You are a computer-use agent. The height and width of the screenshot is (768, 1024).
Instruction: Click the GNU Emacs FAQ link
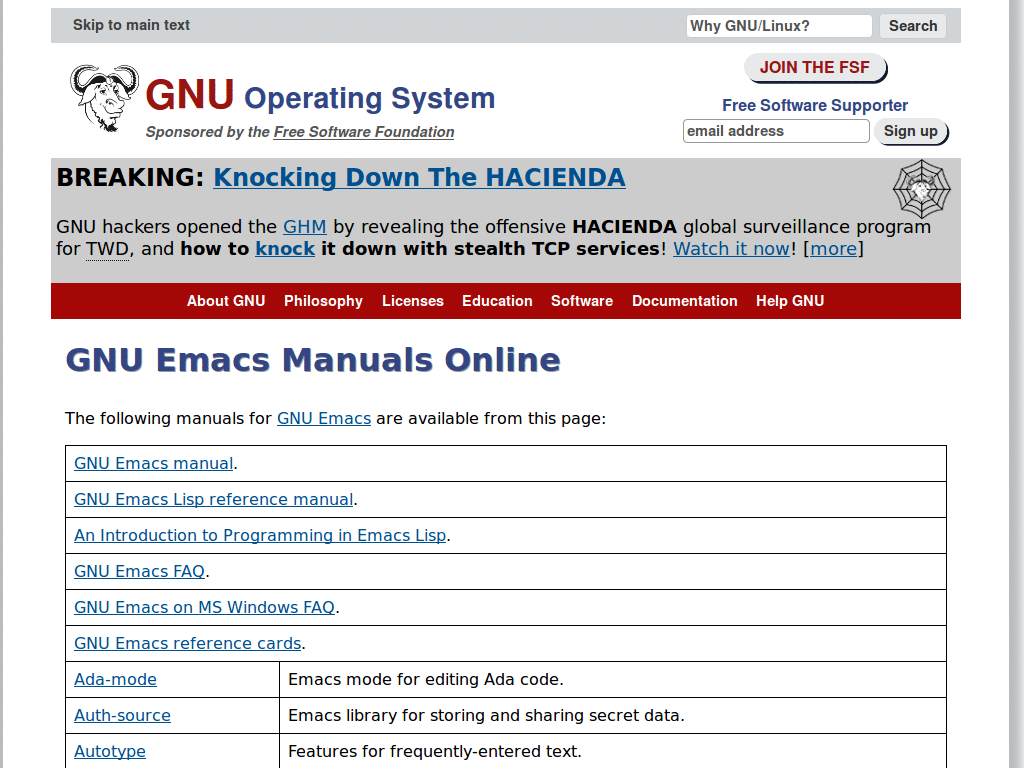click(x=139, y=571)
